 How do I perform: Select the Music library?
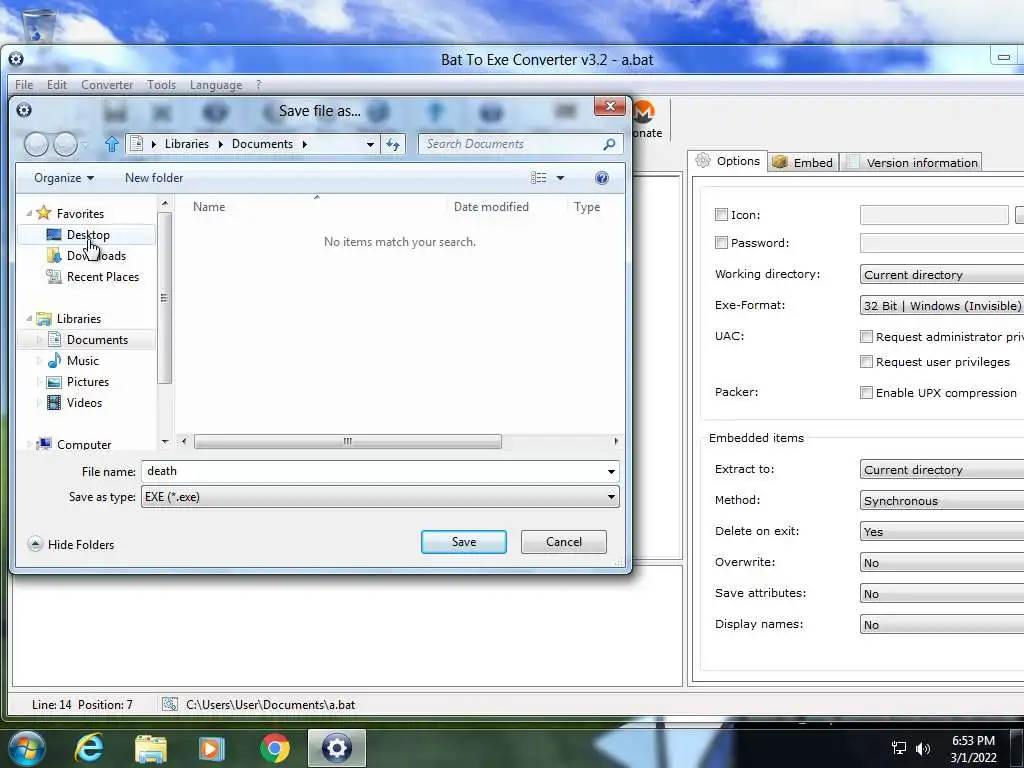pyautogui.click(x=73, y=360)
